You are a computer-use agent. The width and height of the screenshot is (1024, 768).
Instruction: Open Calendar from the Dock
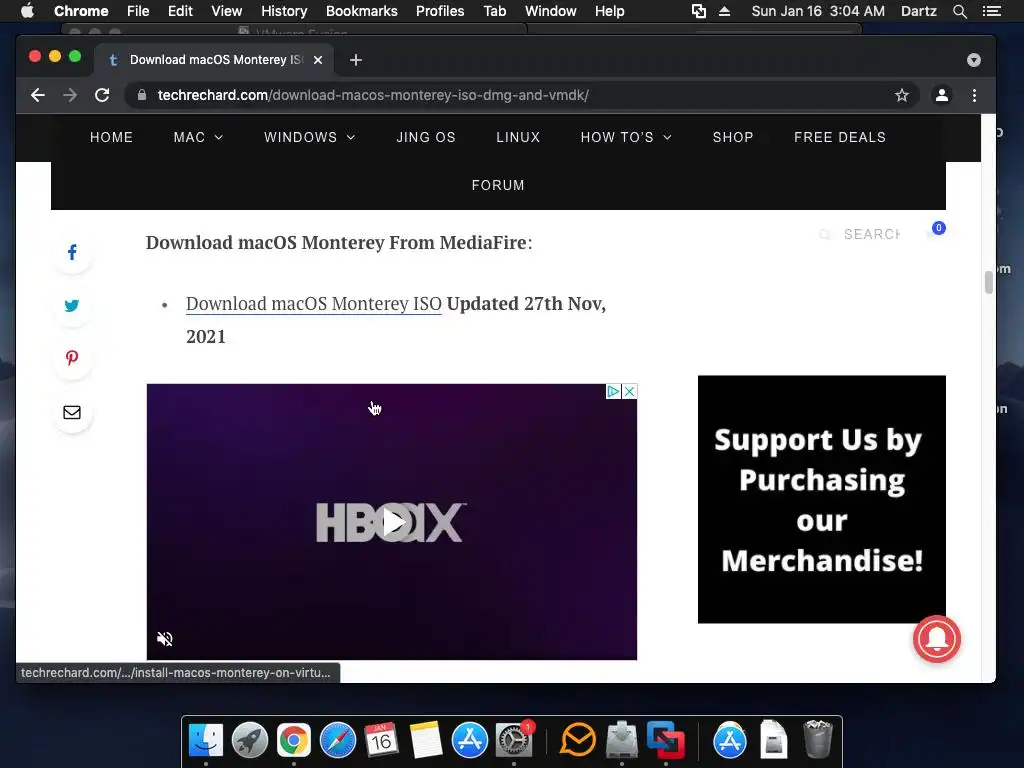coord(381,741)
